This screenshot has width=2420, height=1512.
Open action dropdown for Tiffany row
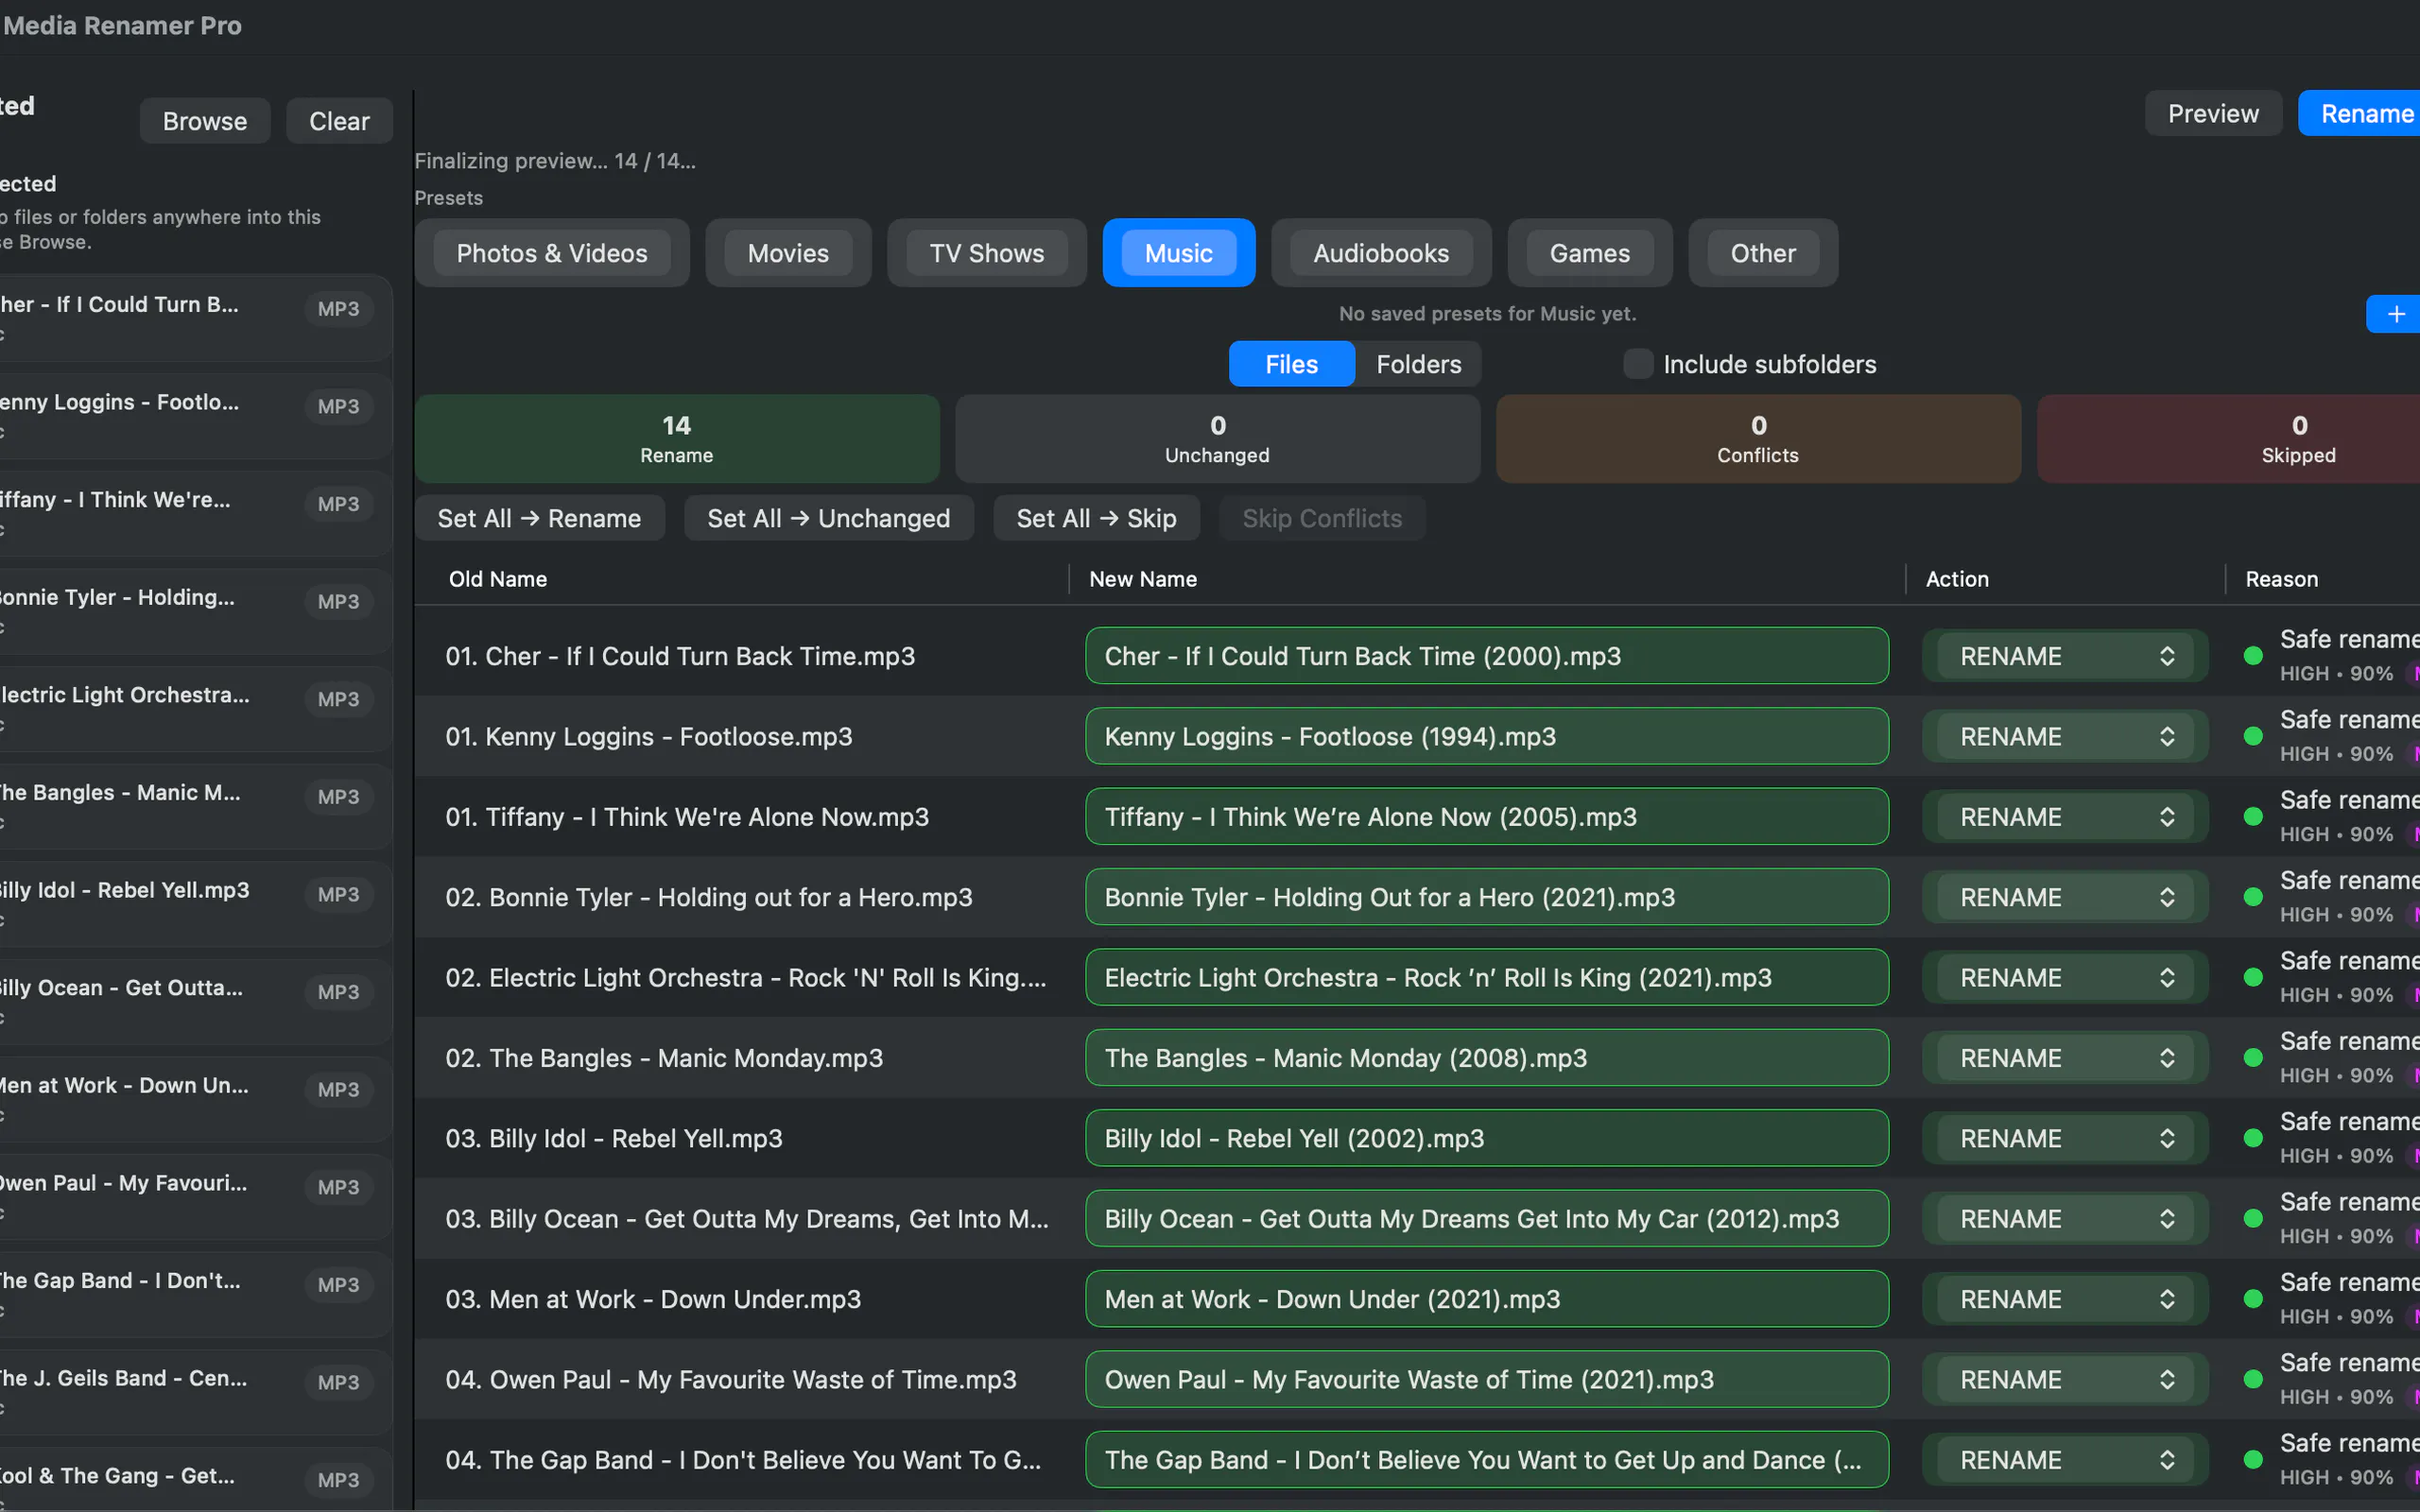click(x=2065, y=817)
